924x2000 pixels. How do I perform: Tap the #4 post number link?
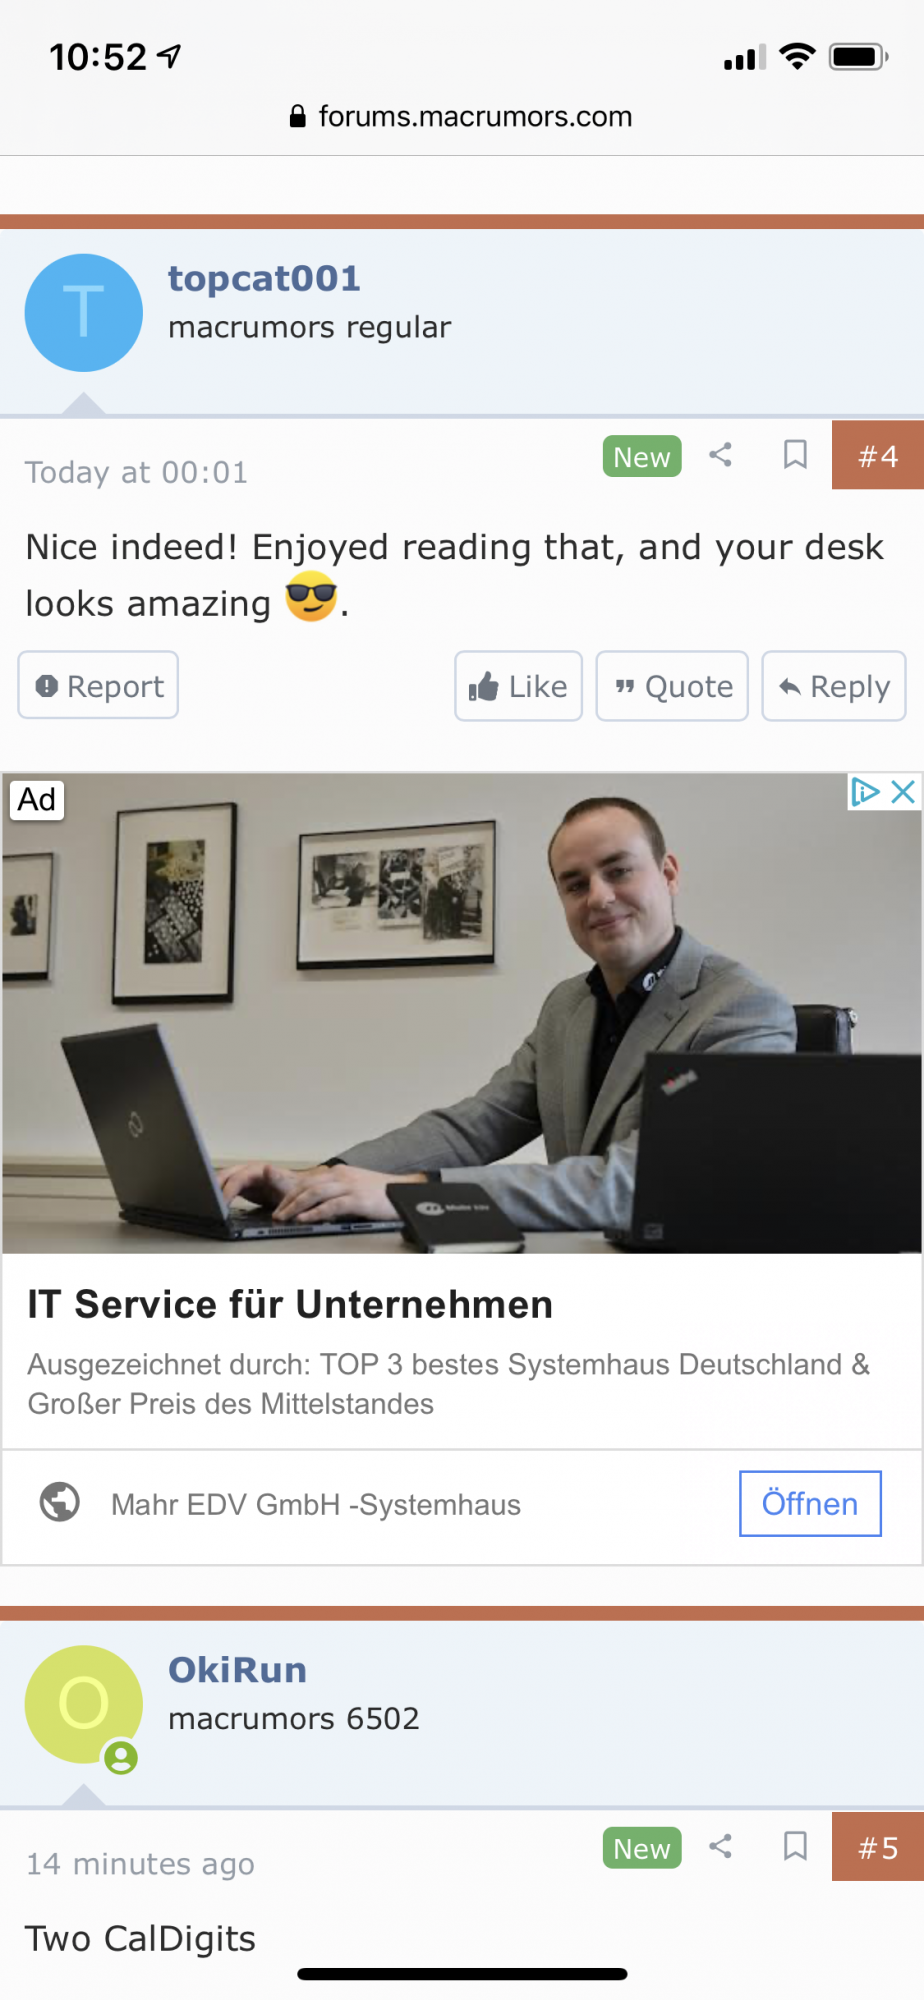point(878,455)
